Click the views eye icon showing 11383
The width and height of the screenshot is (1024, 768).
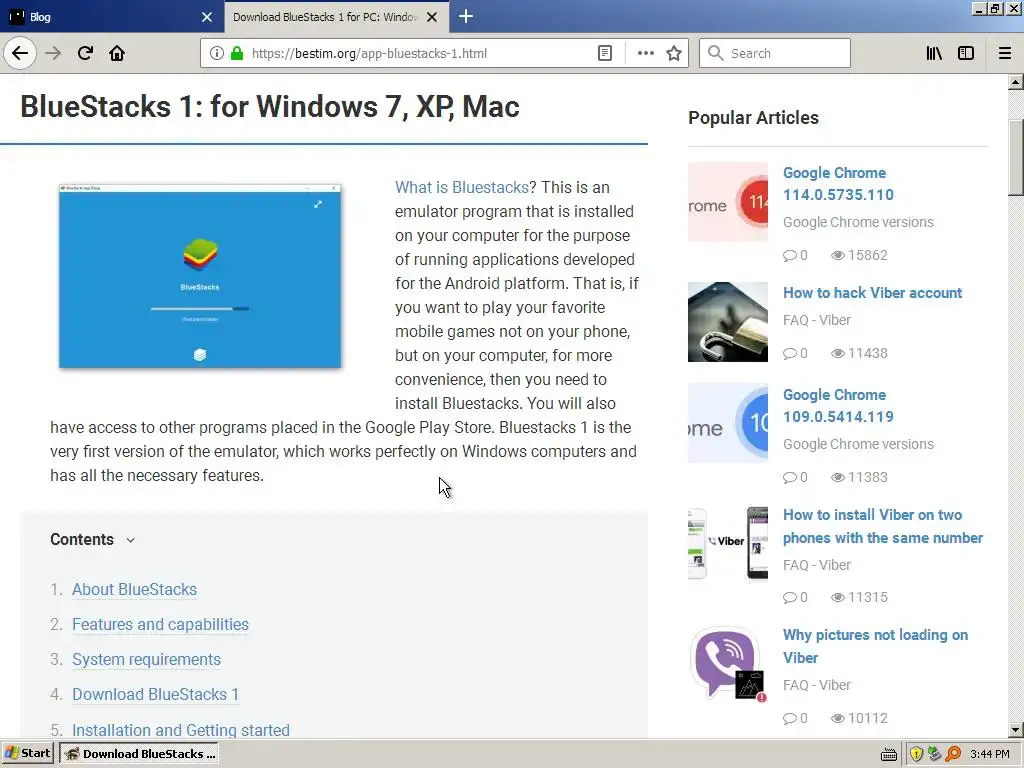coord(837,477)
